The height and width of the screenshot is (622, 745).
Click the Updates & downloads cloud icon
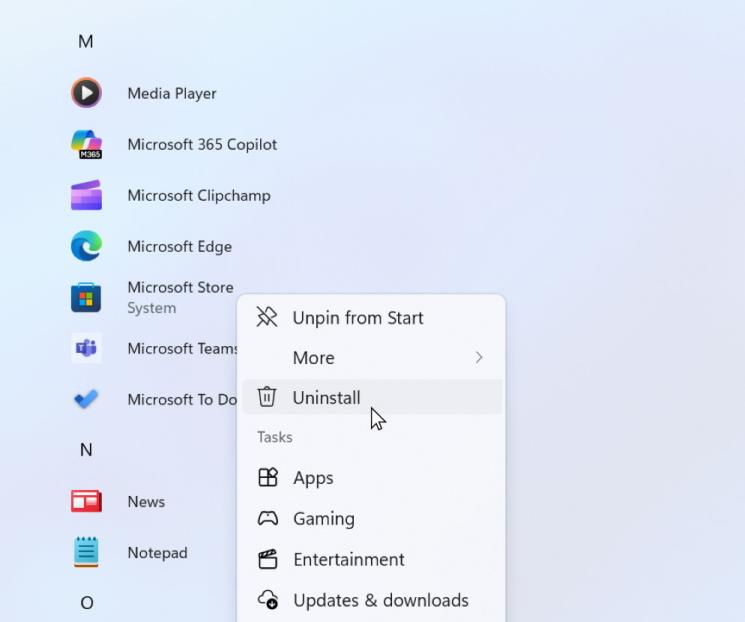(267, 600)
